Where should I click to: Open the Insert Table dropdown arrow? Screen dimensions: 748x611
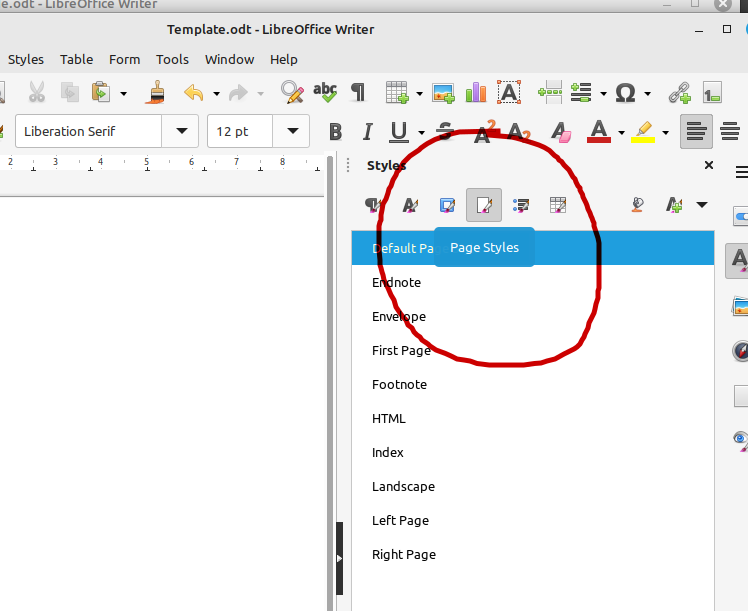419,93
